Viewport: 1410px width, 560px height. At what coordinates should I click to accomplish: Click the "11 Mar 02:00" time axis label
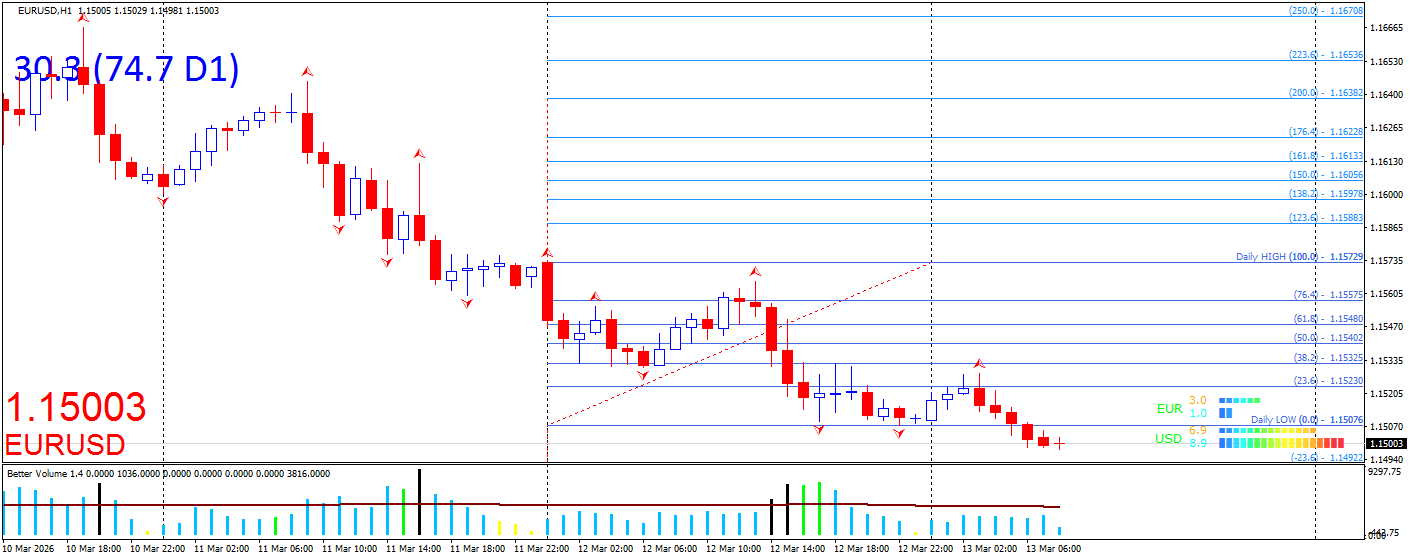[x=221, y=549]
